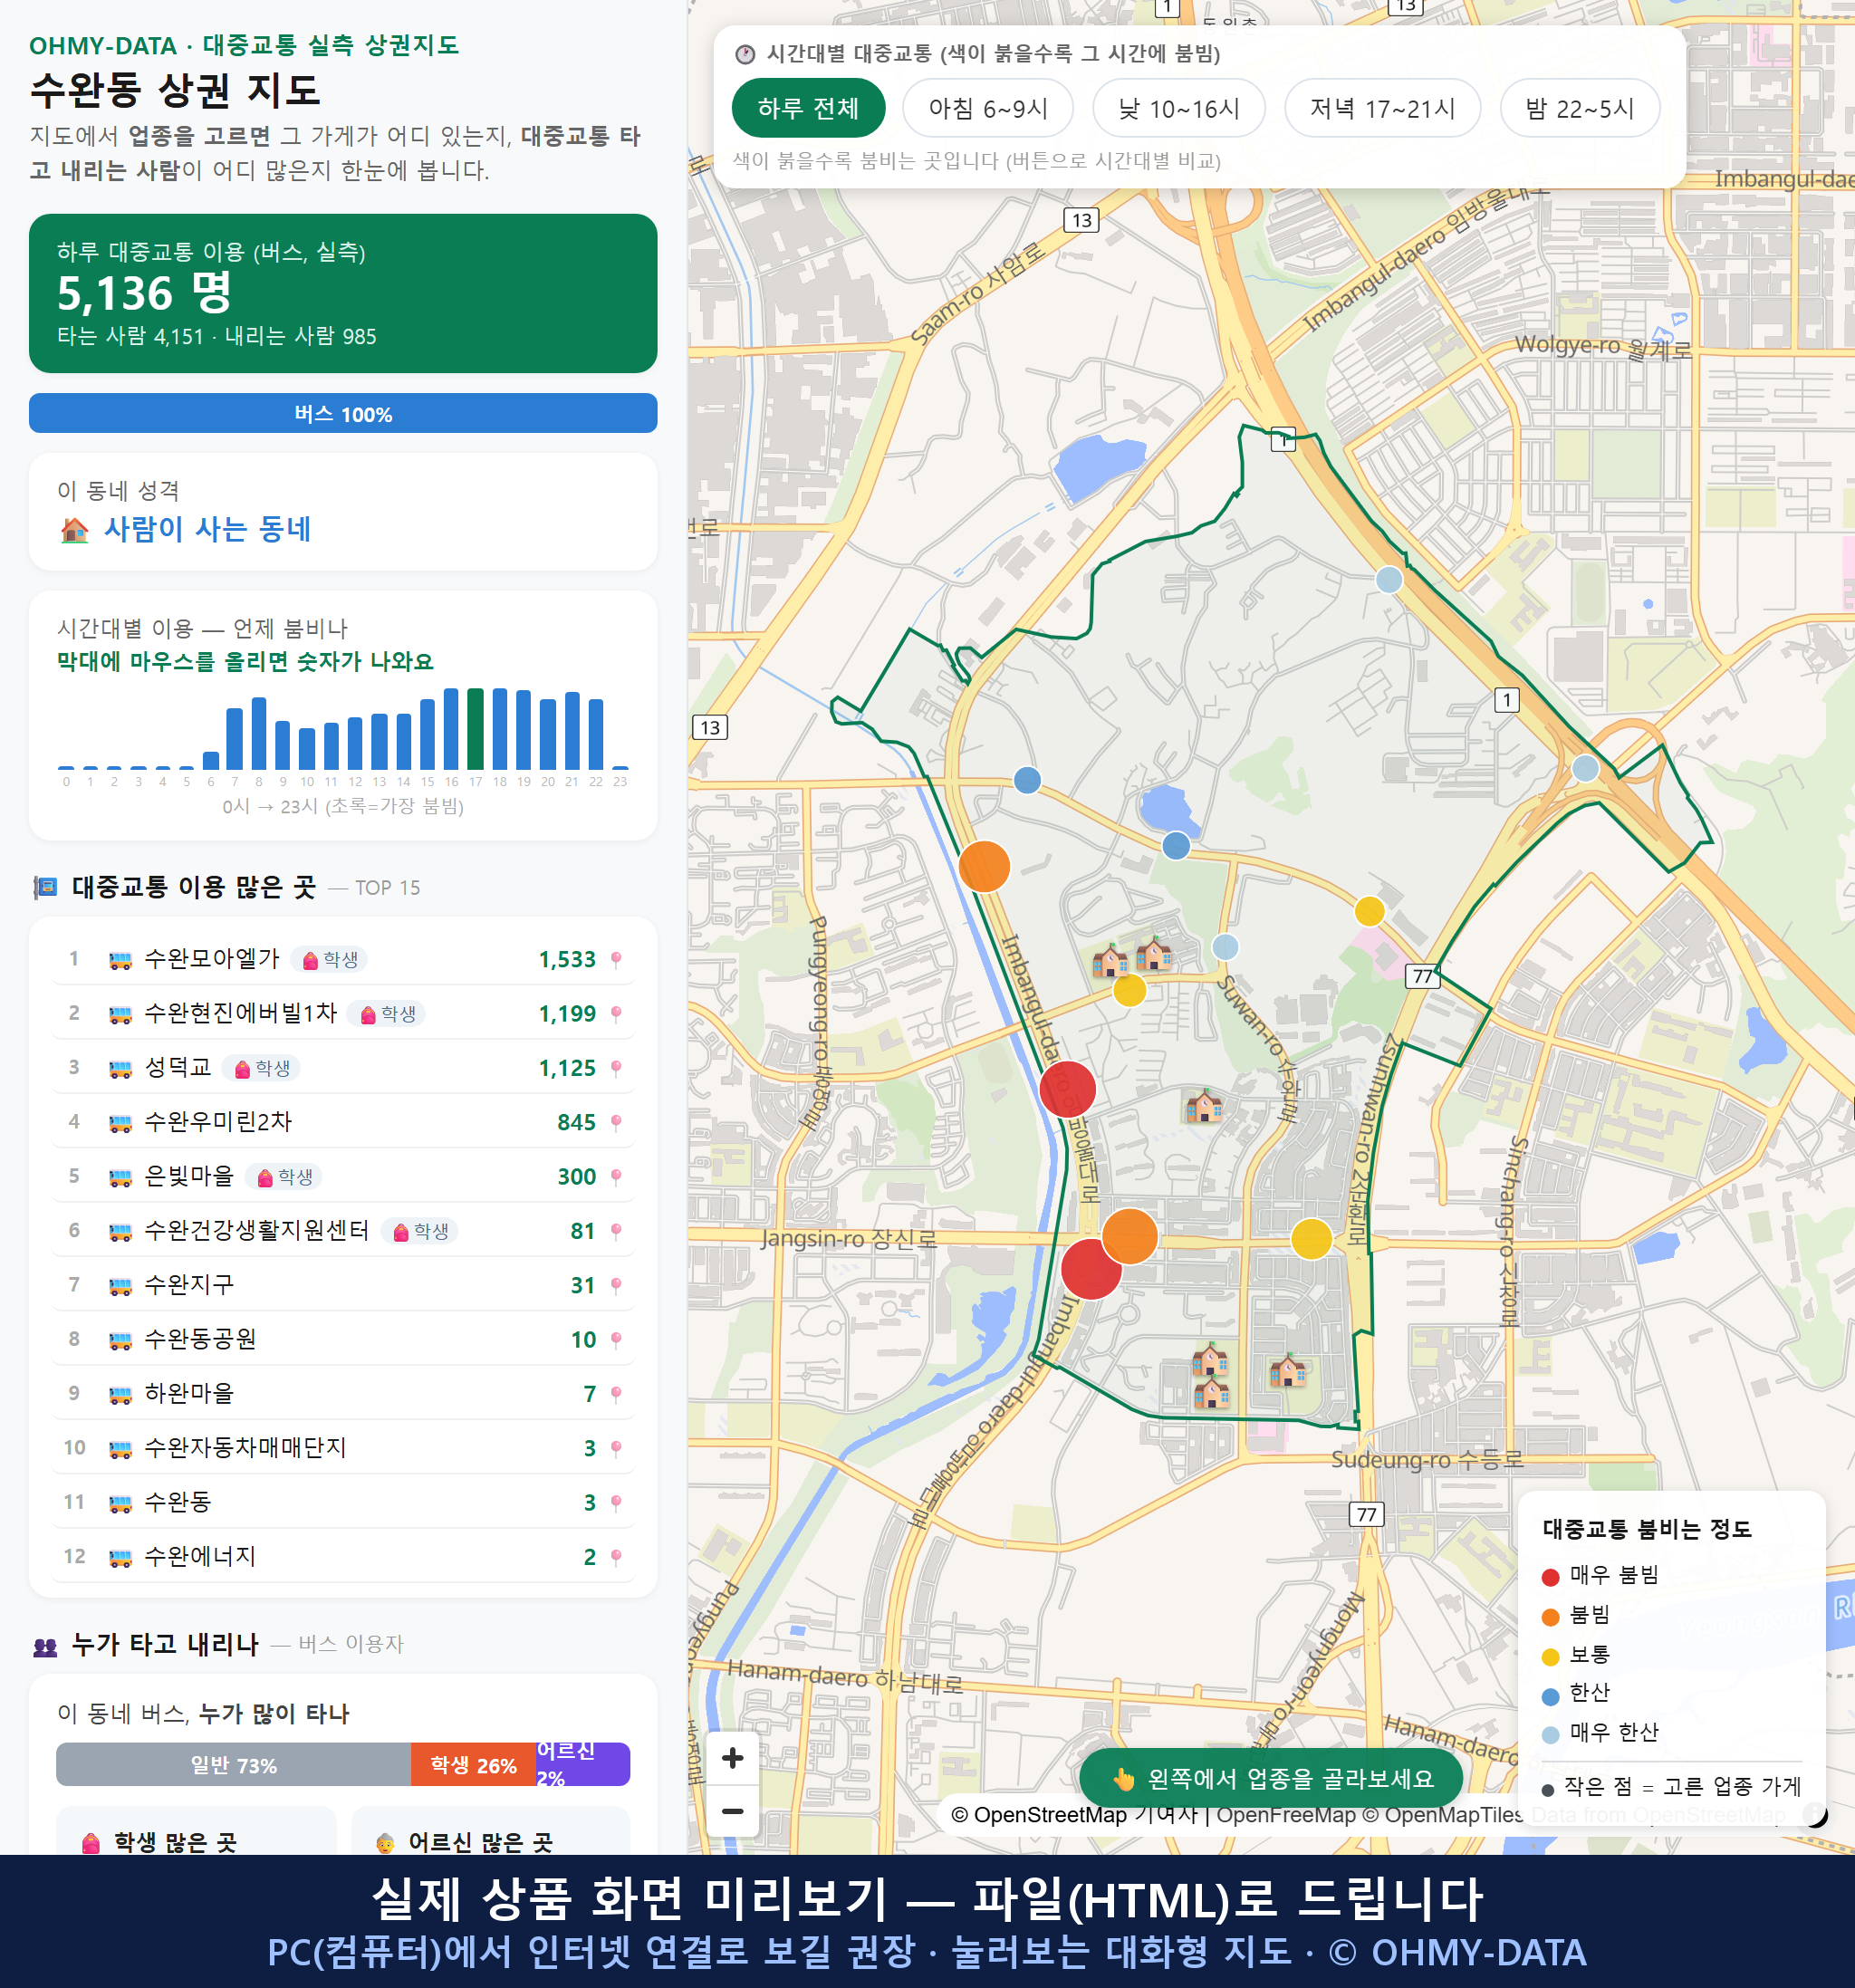Click the map pin icon for 하완마을
The width and height of the screenshot is (1855, 1988).
tap(616, 1394)
